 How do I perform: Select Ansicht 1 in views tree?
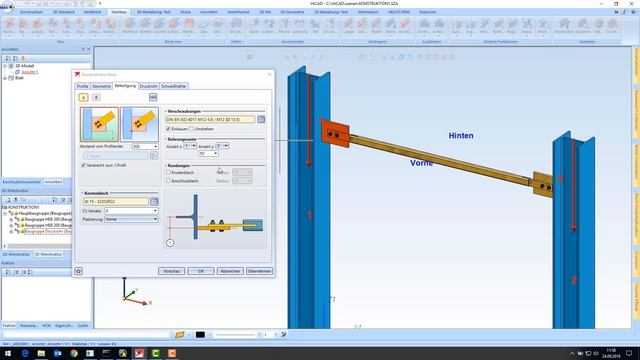(30, 72)
